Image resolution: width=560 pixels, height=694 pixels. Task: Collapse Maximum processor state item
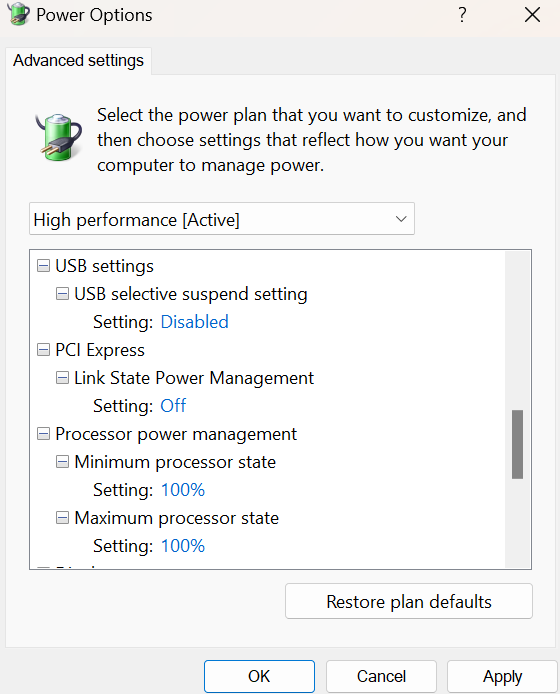(62, 518)
